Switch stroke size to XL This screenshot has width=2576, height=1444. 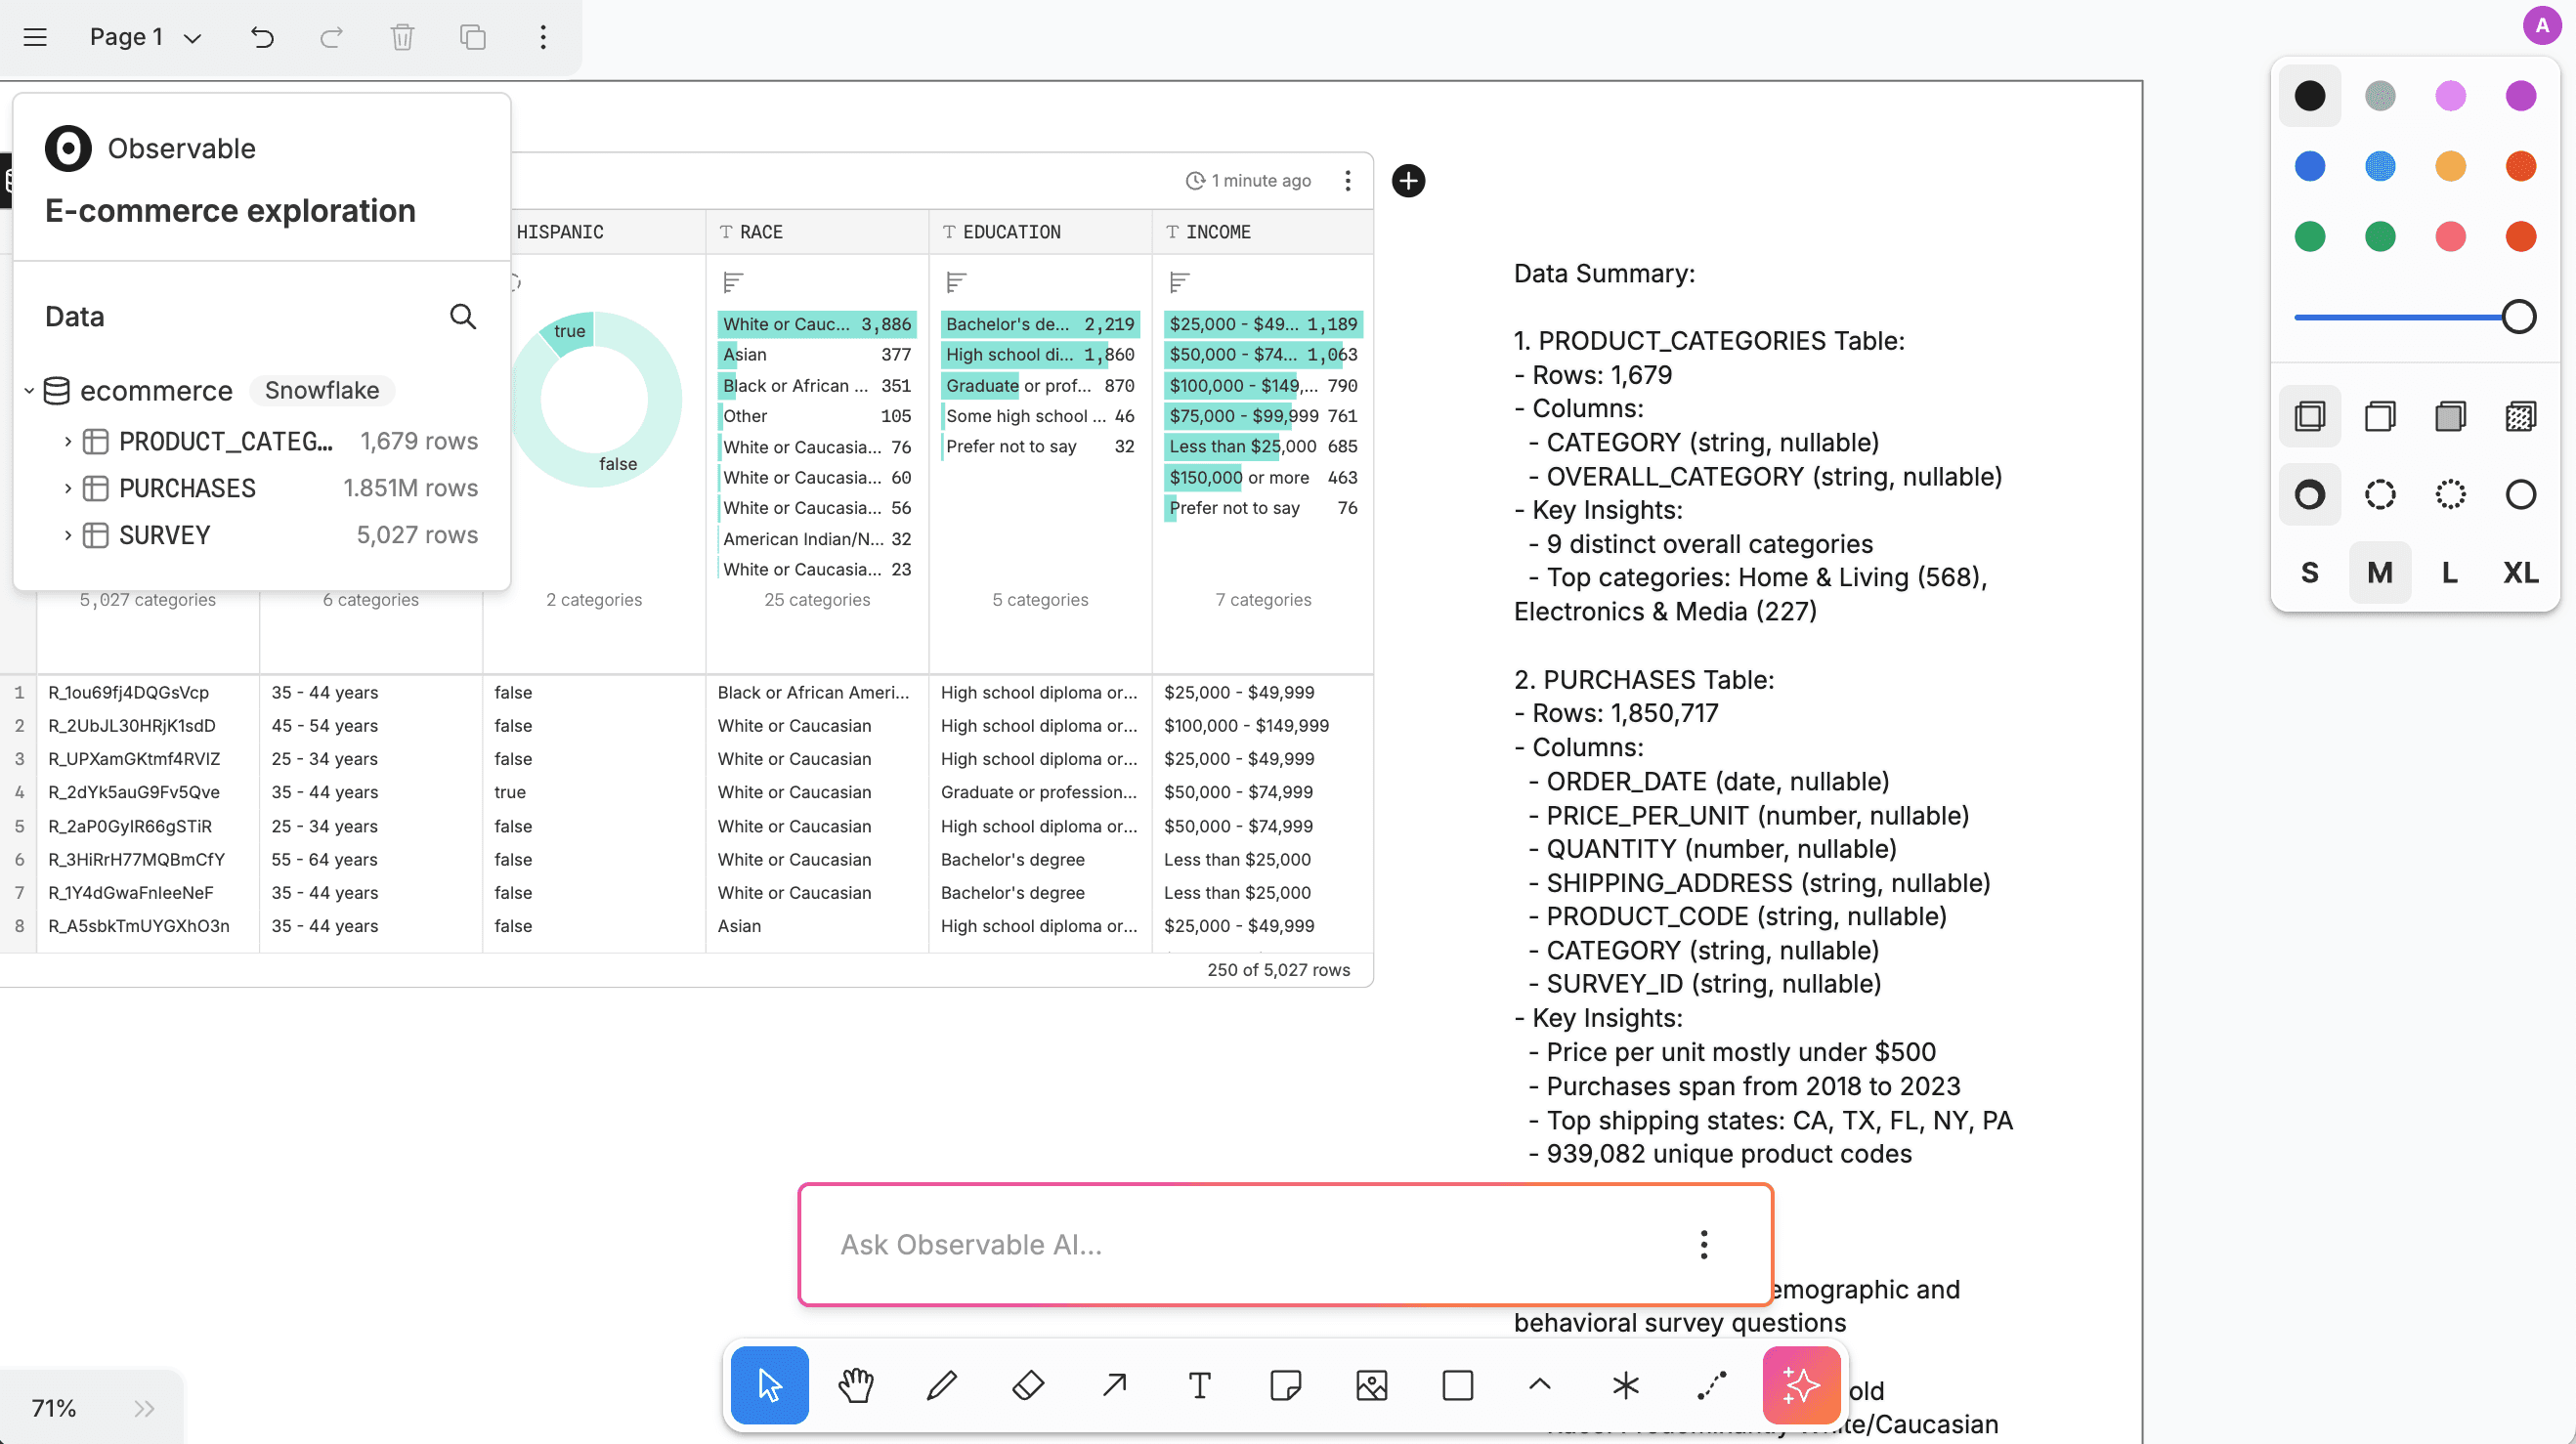point(2519,572)
